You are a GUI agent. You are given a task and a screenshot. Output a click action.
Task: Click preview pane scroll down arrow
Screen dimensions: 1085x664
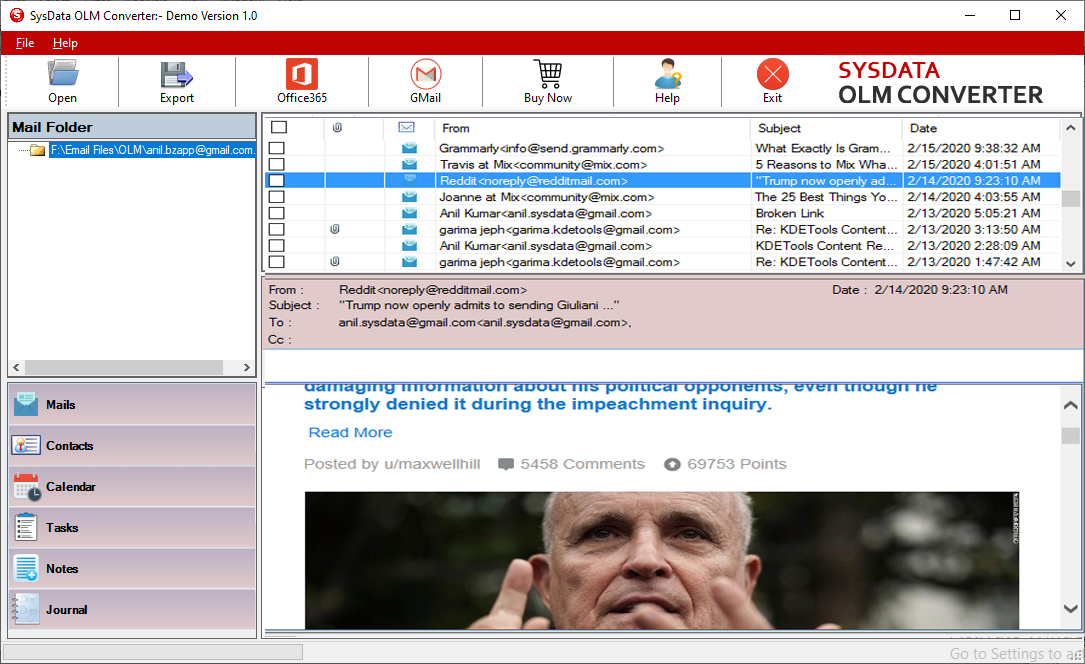[1070, 609]
